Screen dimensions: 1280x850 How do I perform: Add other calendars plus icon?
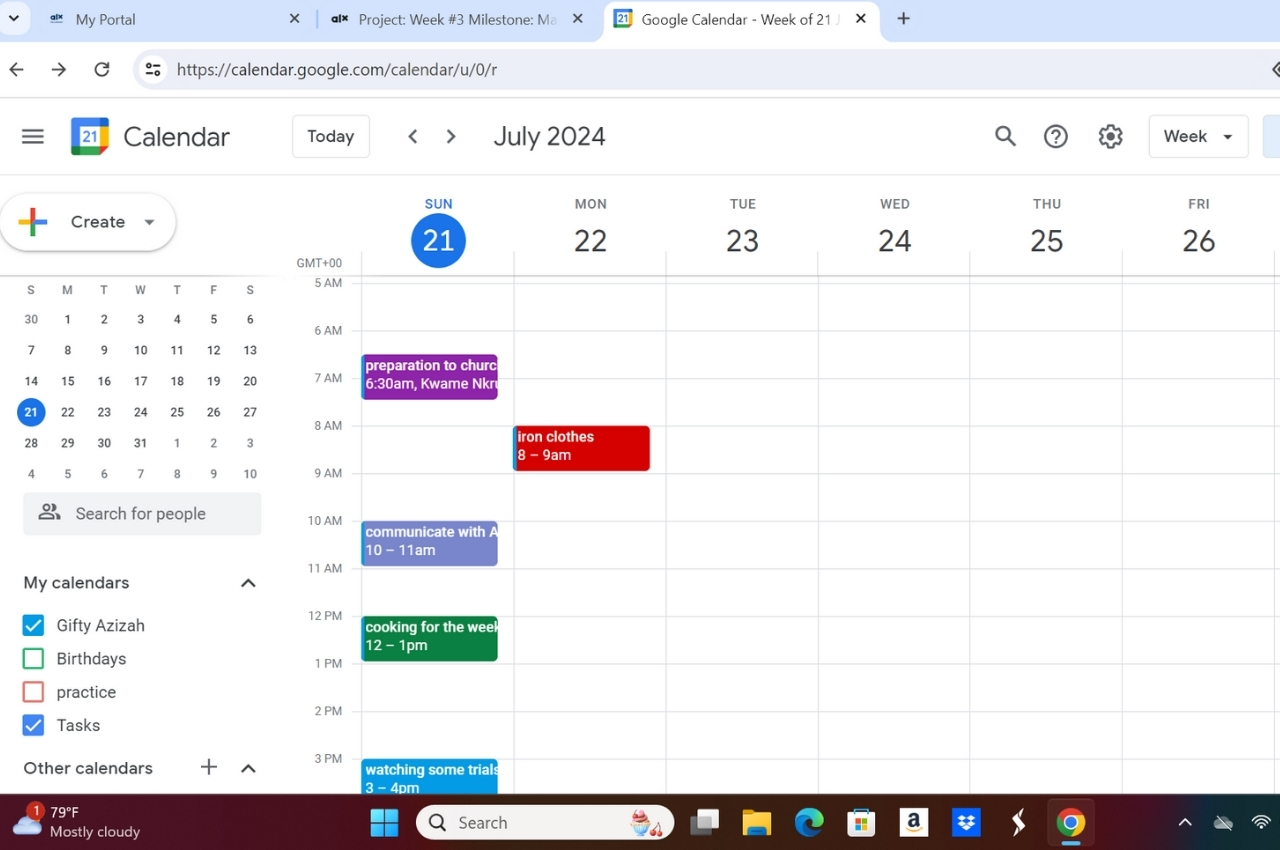tap(208, 767)
